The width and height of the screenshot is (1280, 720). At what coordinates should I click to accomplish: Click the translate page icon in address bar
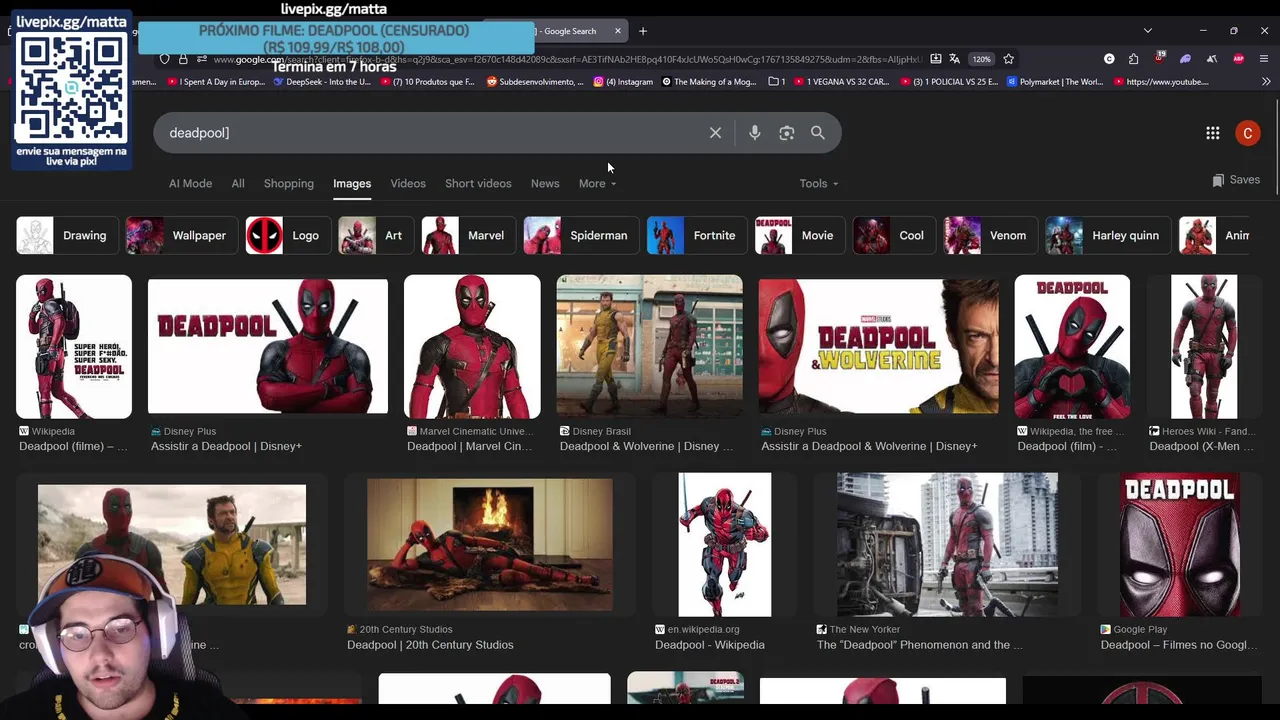(954, 59)
